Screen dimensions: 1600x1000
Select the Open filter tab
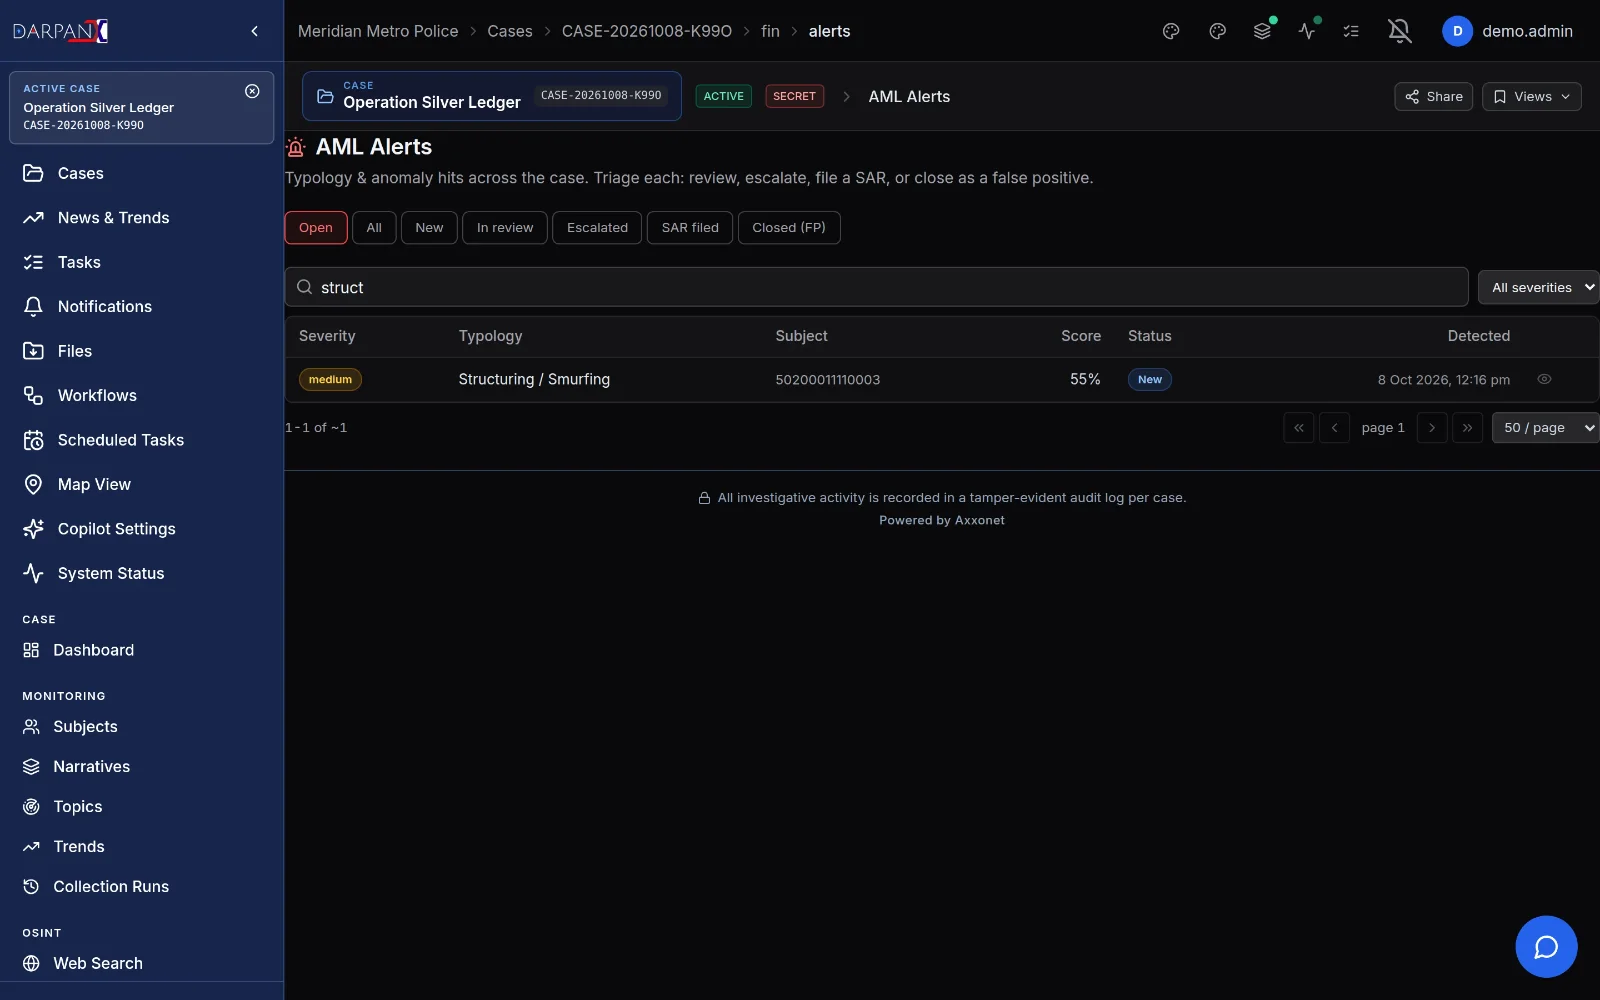pyautogui.click(x=316, y=228)
